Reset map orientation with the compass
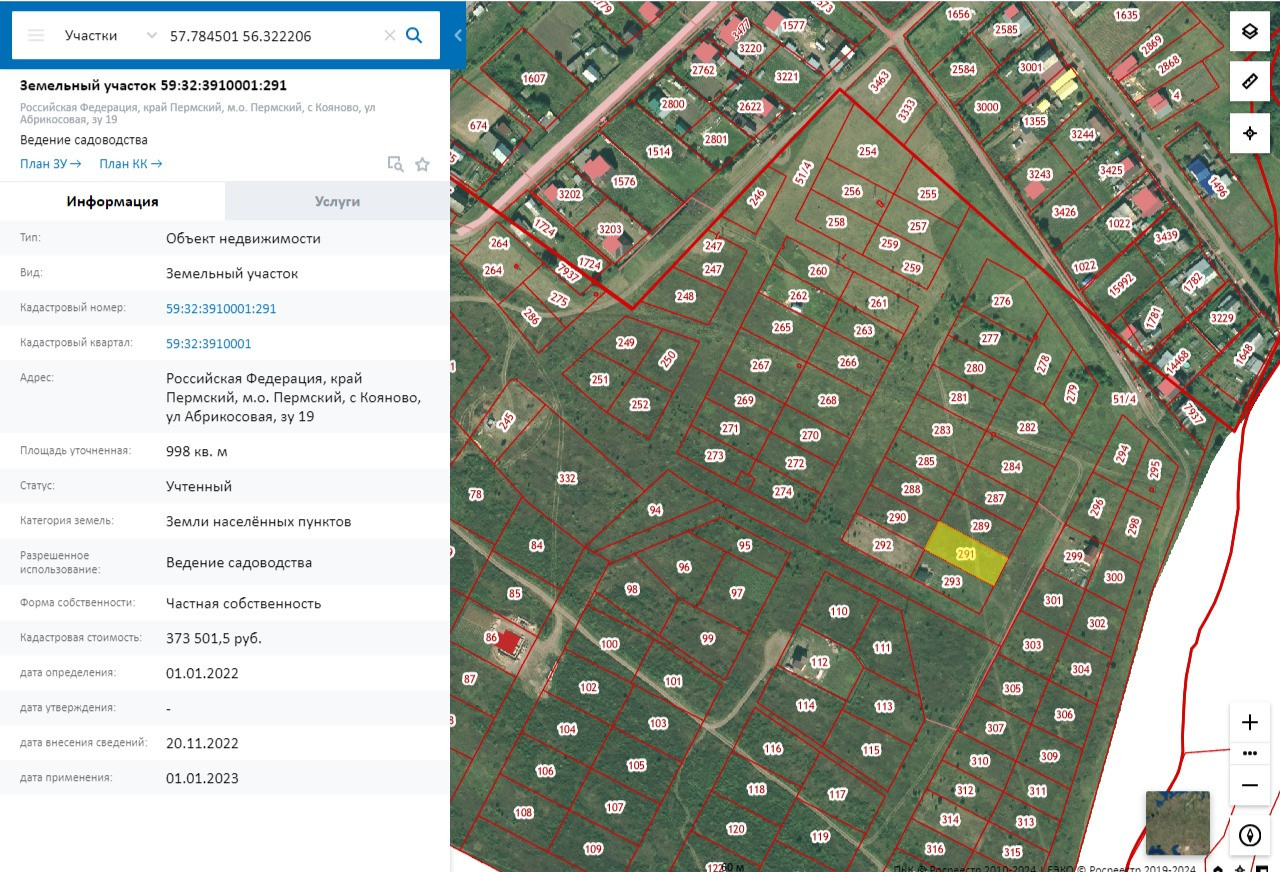Image resolution: width=1280 pixels, height=872 pixels. 1250,835
